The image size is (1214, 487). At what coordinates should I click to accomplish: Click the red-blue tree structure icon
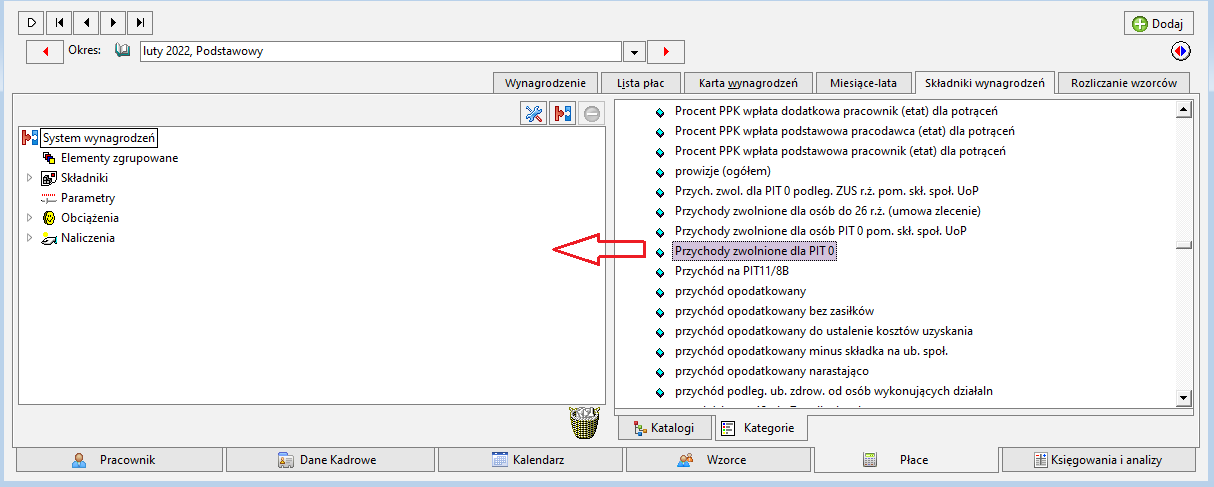point(562,114)
